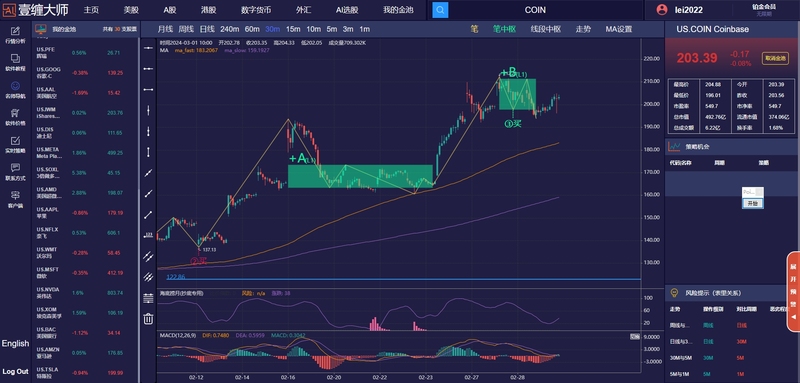
Task: Select the top horizontal line drawing tool
Action: pos(148,47)
